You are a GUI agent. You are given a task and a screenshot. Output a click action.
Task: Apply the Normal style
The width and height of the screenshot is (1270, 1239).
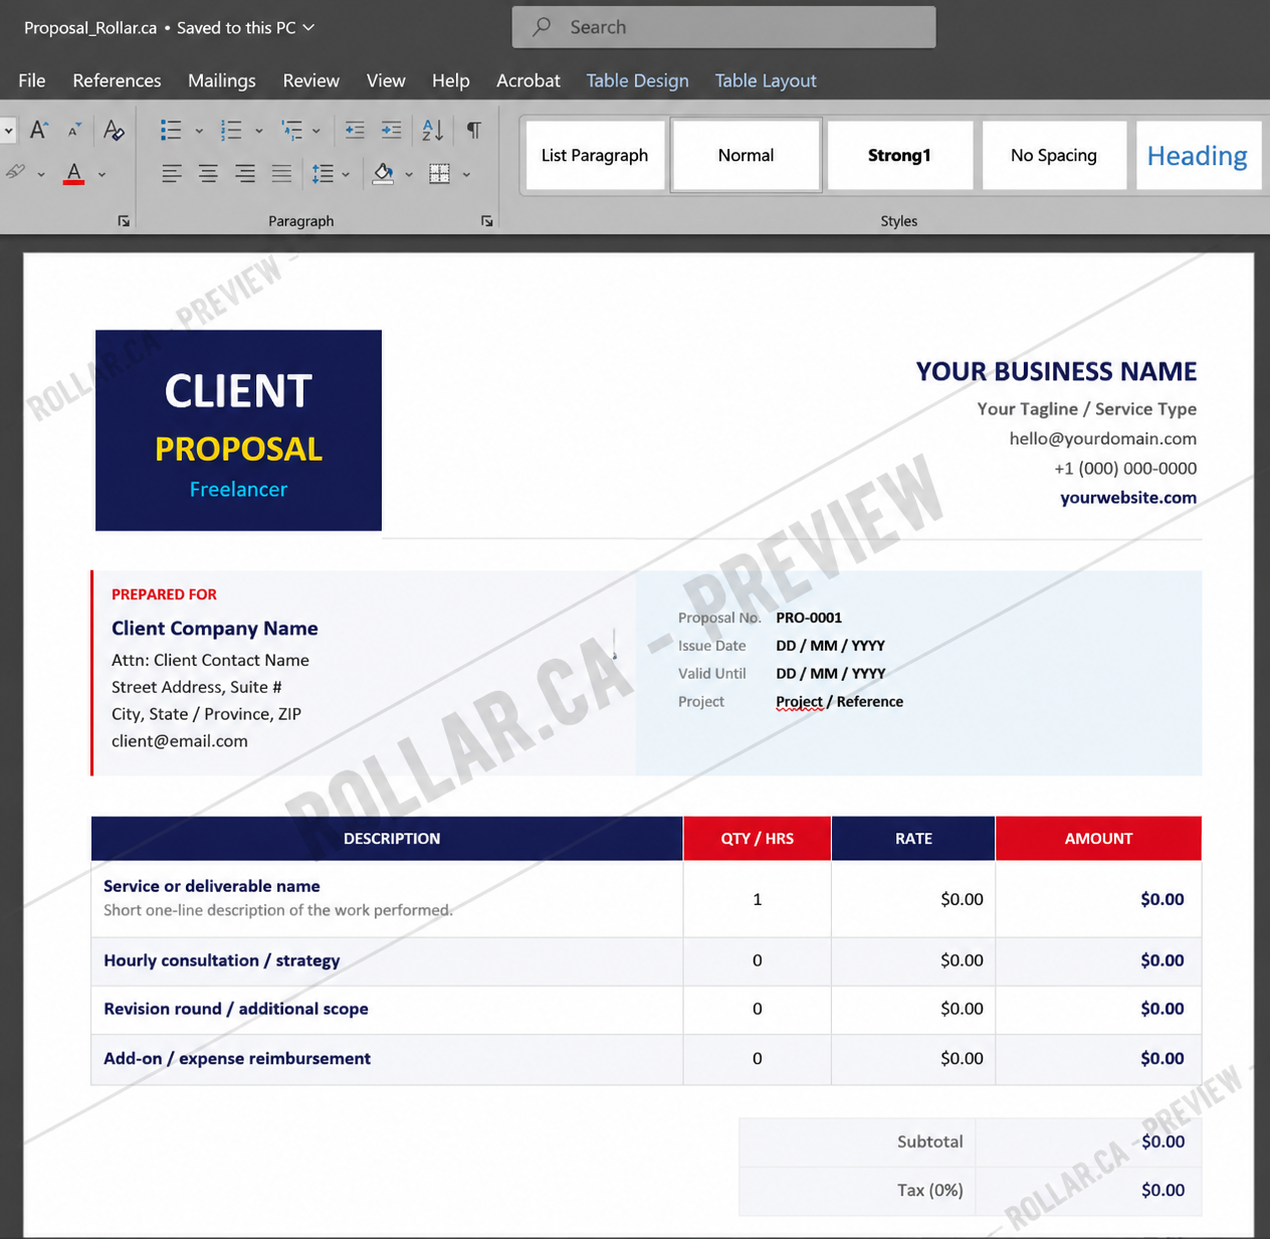tap(746, 155)
